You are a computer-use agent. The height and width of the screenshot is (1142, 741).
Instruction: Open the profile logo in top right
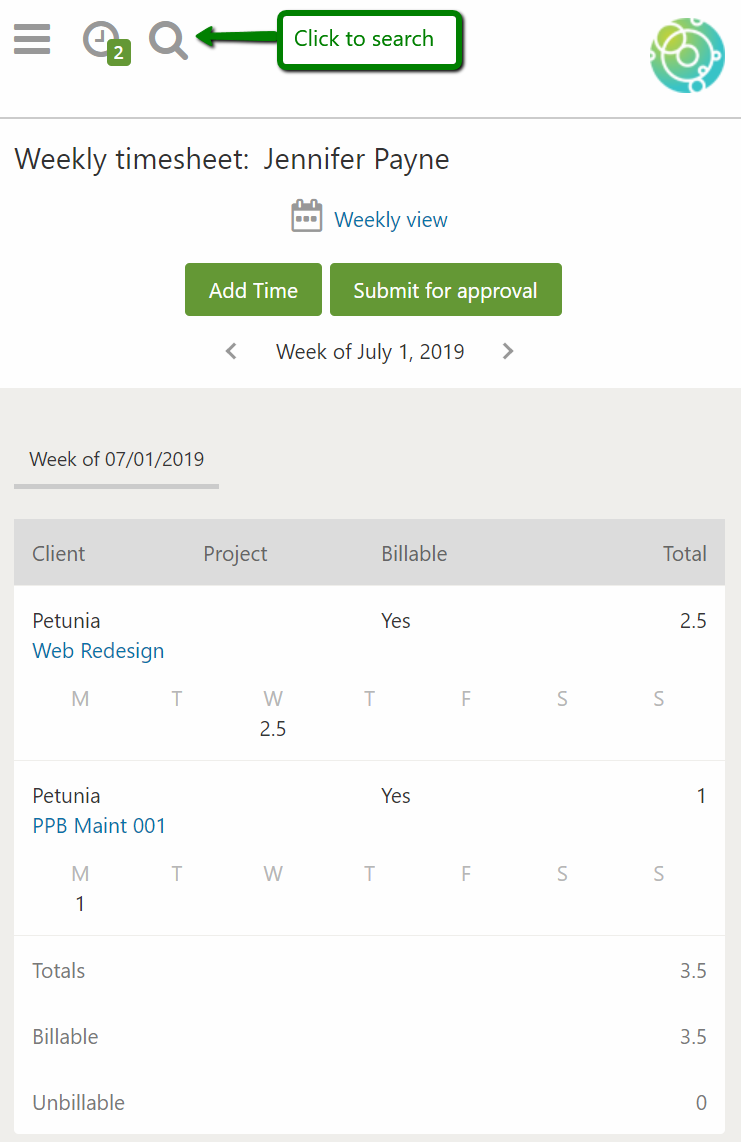(687, 55)
